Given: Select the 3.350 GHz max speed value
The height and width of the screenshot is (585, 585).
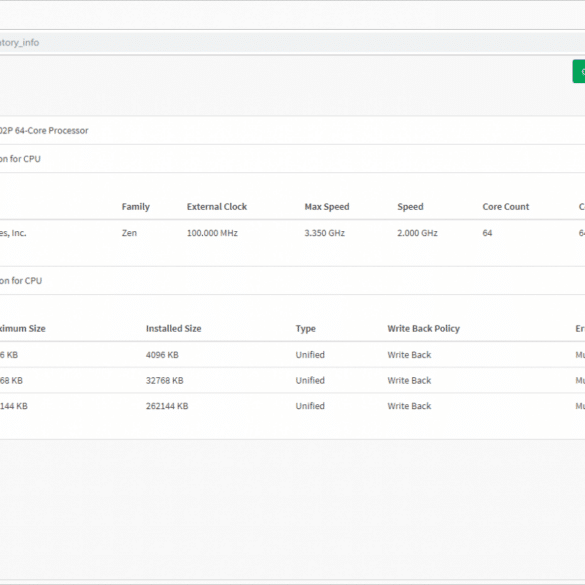Looking at the screenshot, I should tap(324, 233).
